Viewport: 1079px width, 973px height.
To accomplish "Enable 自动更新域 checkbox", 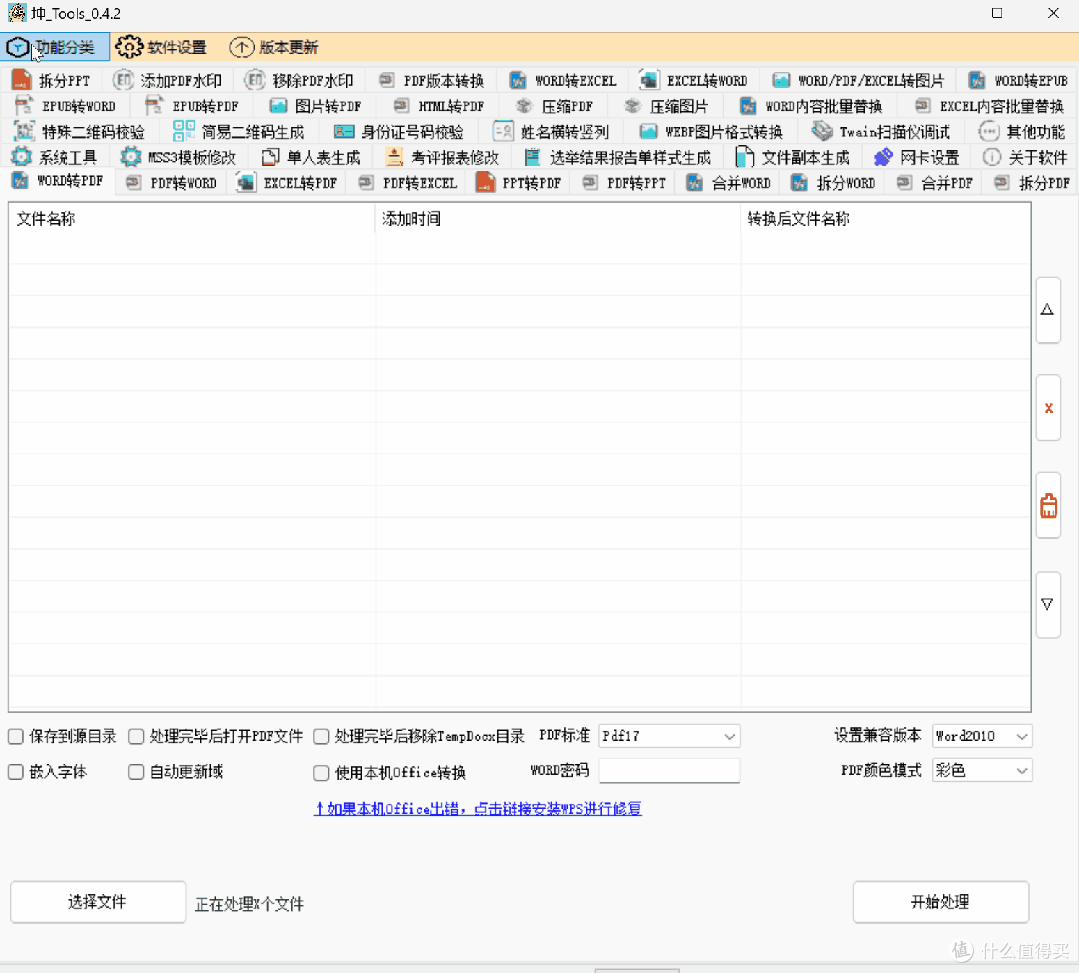I will (x=136, y=771).
